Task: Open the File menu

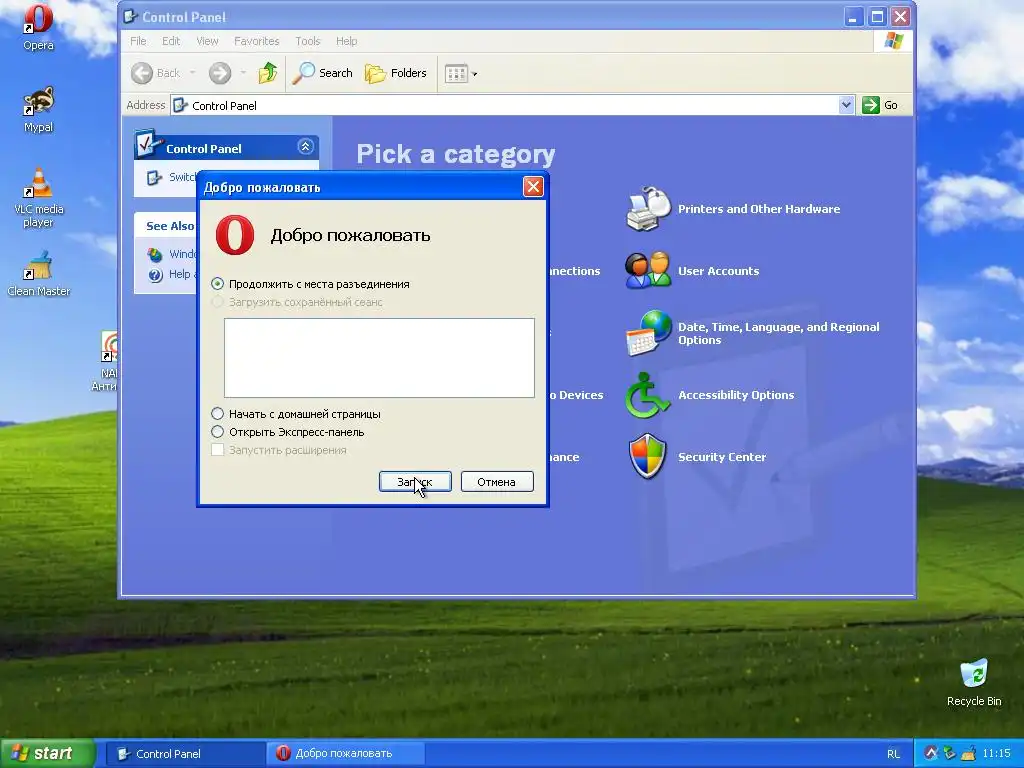Action: (138, 41)
